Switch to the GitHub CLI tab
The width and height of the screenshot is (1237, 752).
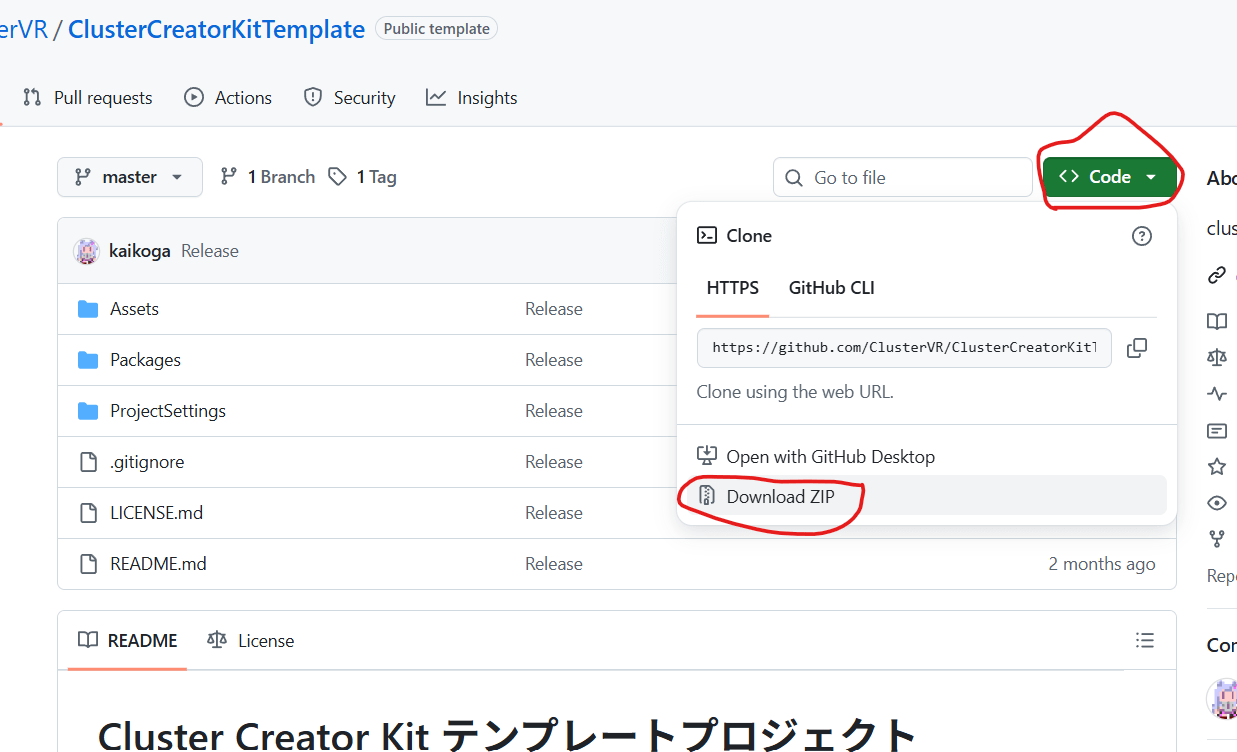(x=831, y=288)
